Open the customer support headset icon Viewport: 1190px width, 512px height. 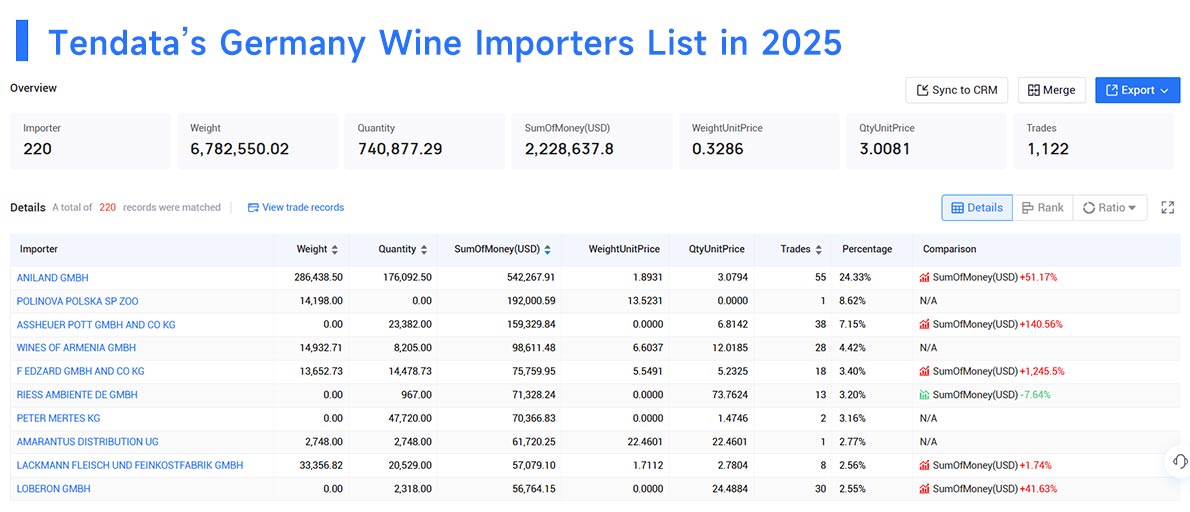click(1179, 460)
